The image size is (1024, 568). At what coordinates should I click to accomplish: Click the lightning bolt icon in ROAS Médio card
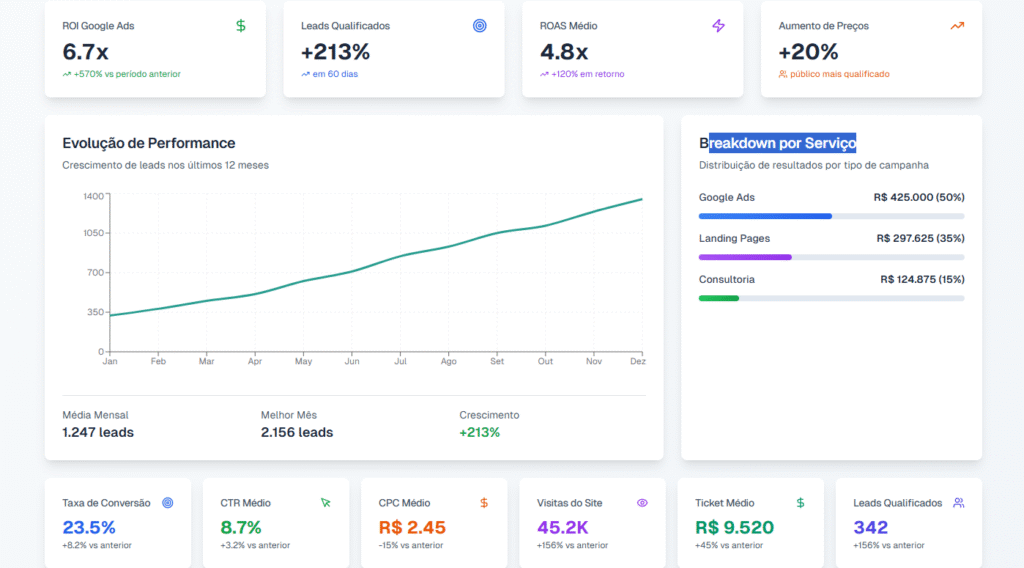718,26
